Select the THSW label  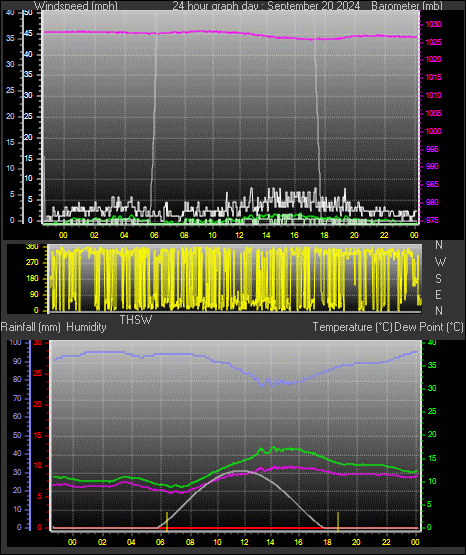(x=136, y=320)
